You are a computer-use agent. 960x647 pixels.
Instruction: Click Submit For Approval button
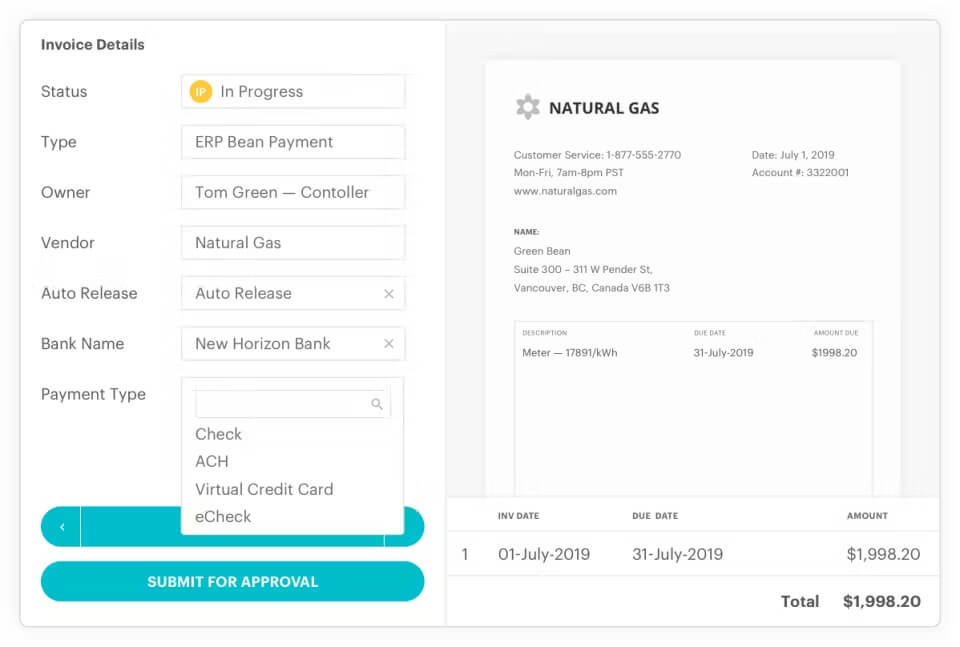pos(233,582)
